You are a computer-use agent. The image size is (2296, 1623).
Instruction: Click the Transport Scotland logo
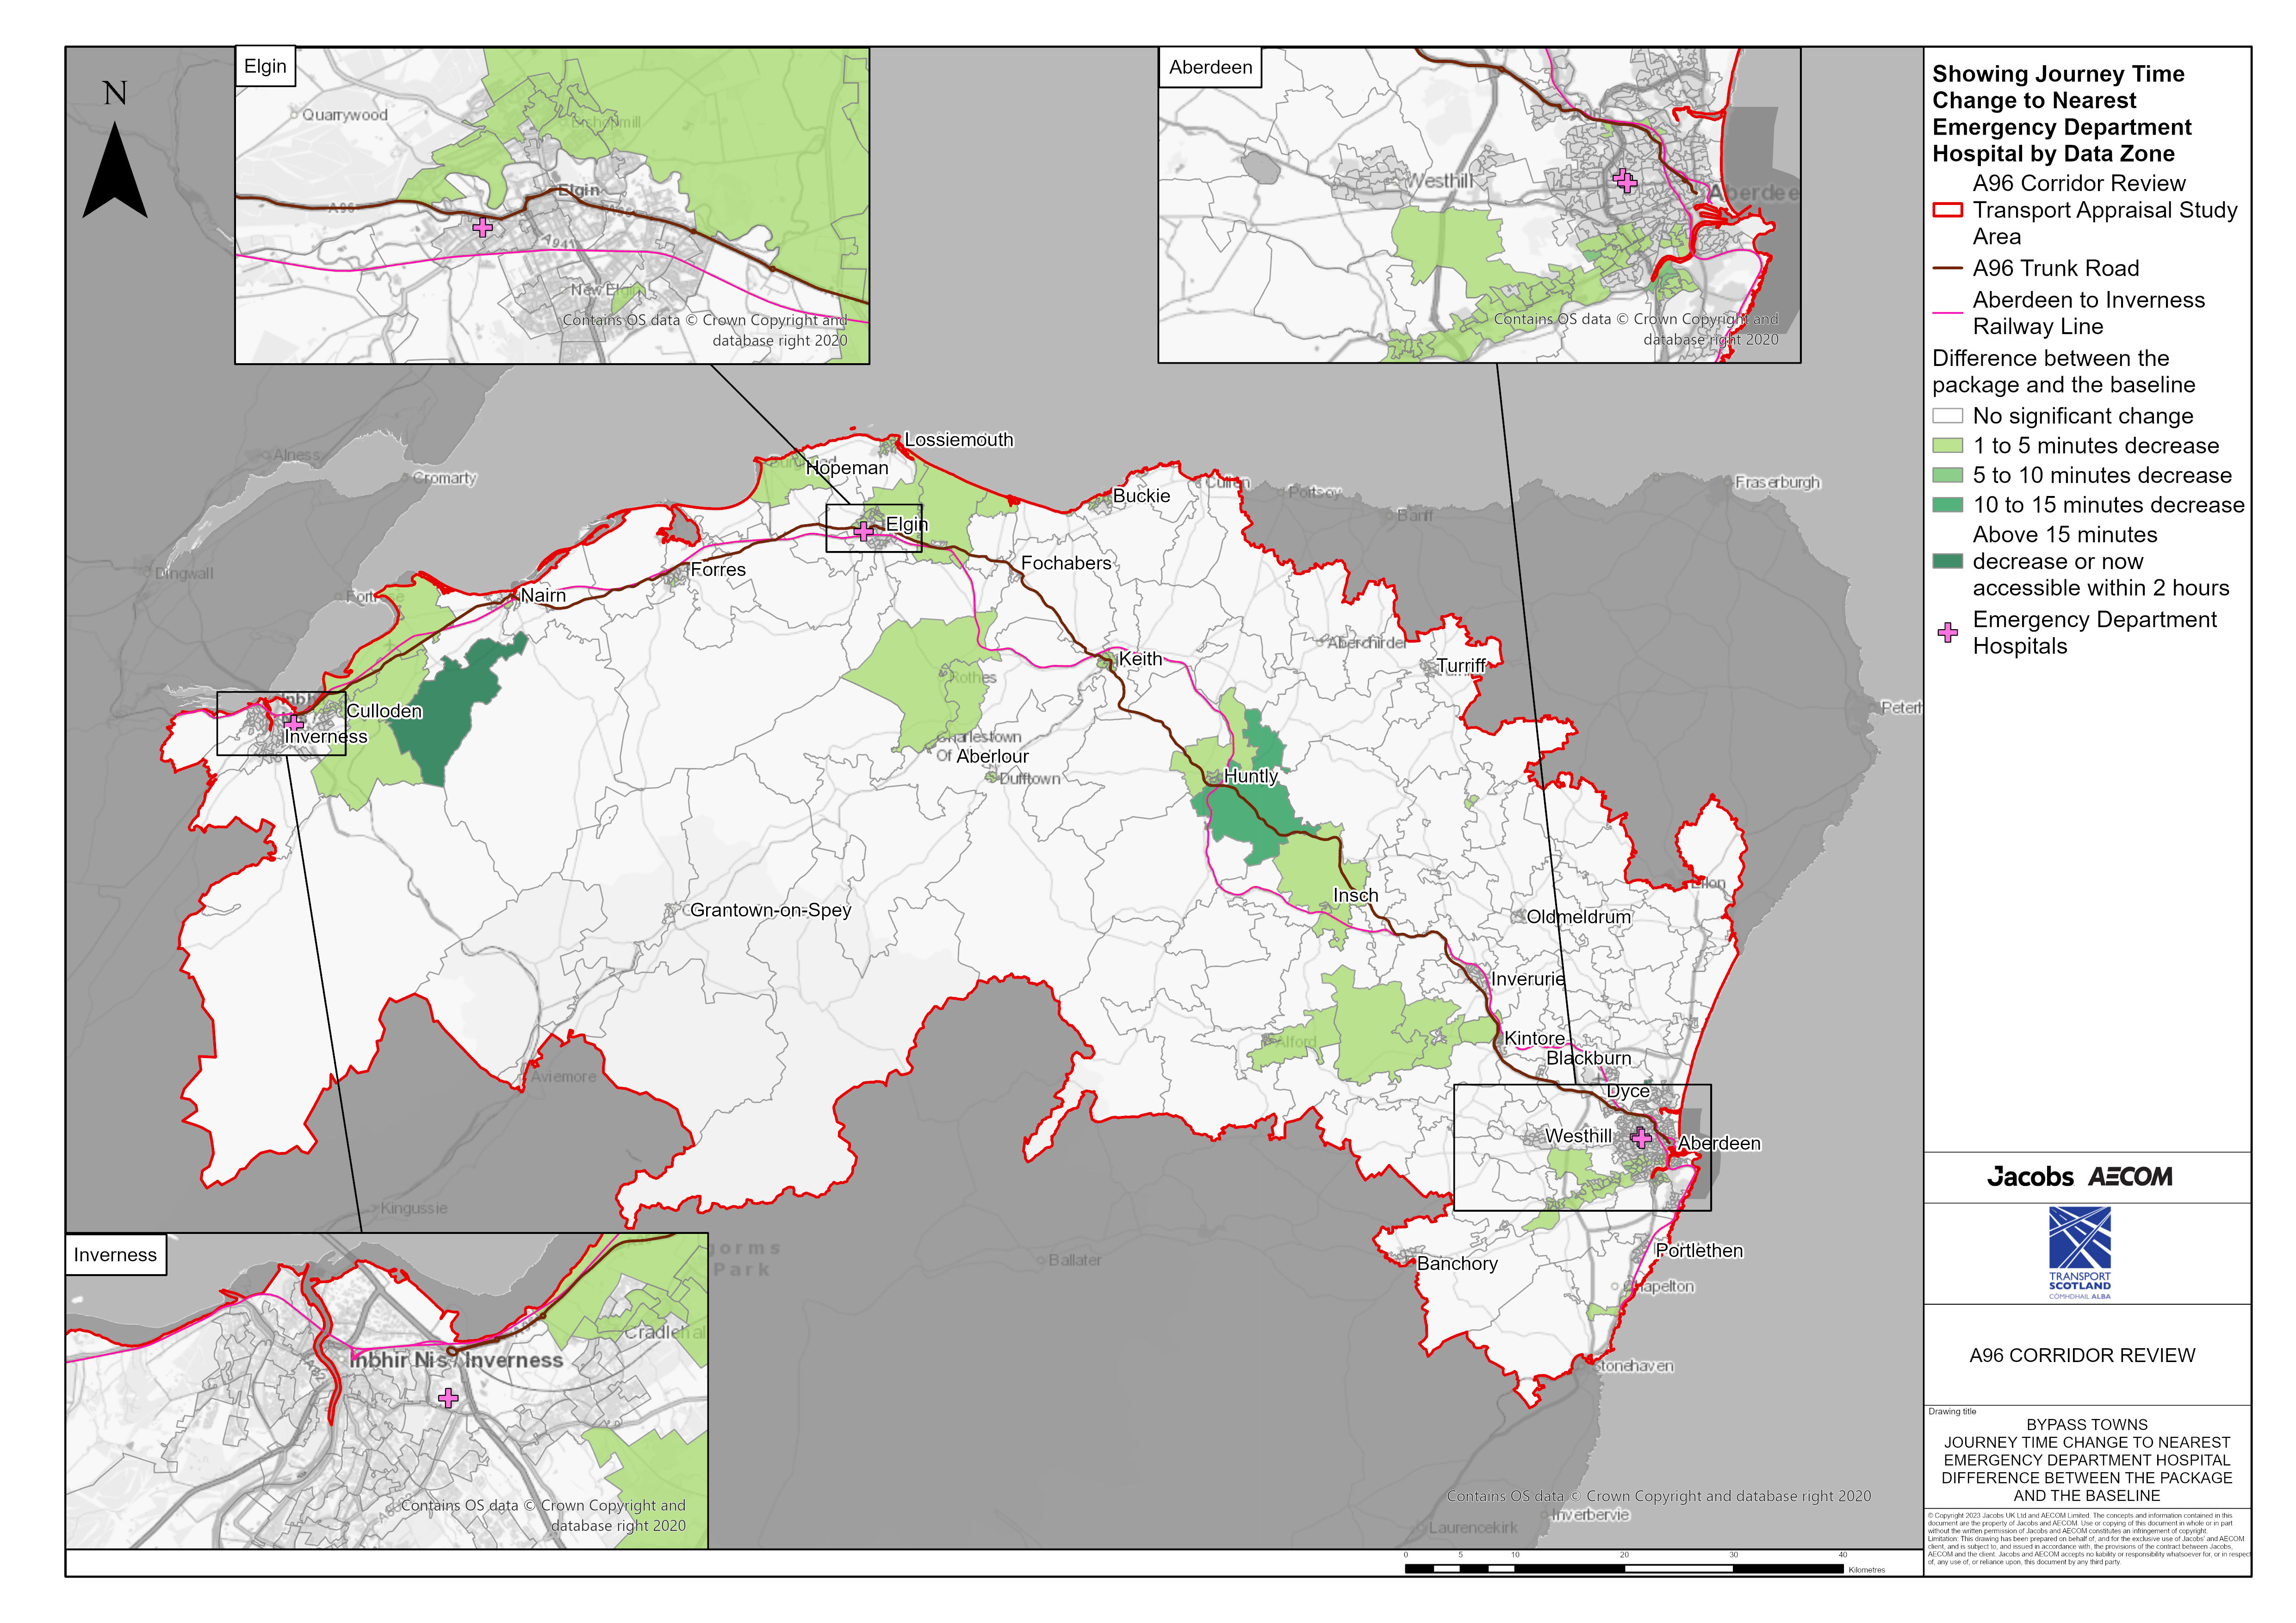[2079, 1252]
